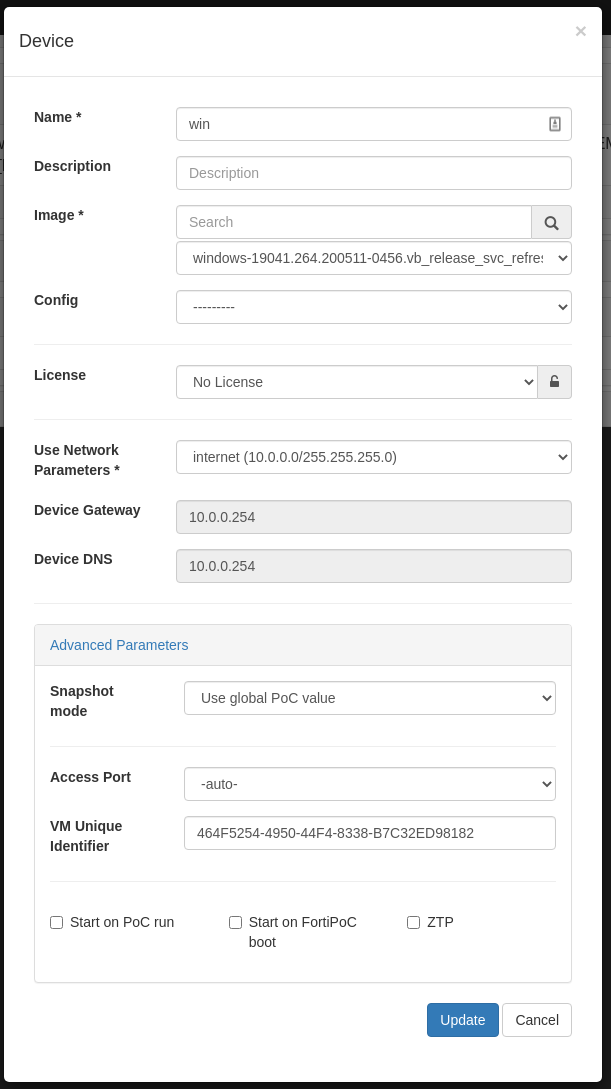Click the VM Unique Identifier field
611x1089 pixels.
[369, 833]
